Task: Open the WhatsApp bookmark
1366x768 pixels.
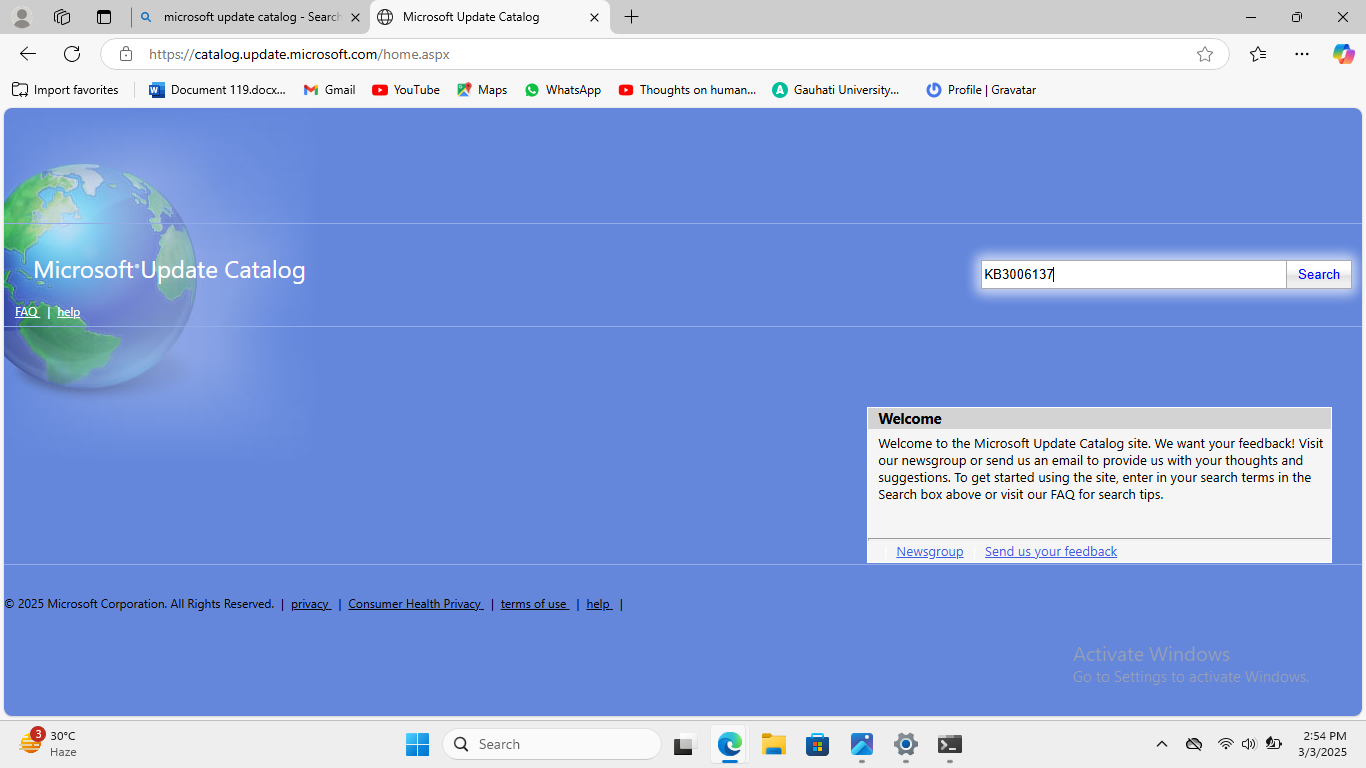Action: [x=563, y=90]
